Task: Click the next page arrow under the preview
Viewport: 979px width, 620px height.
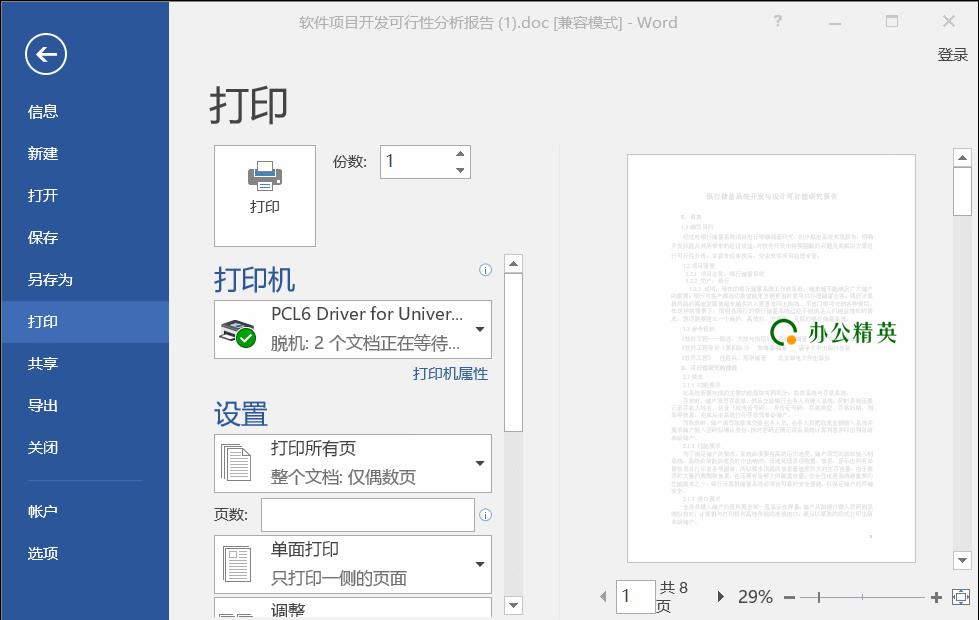Action: tap(720, 595)
